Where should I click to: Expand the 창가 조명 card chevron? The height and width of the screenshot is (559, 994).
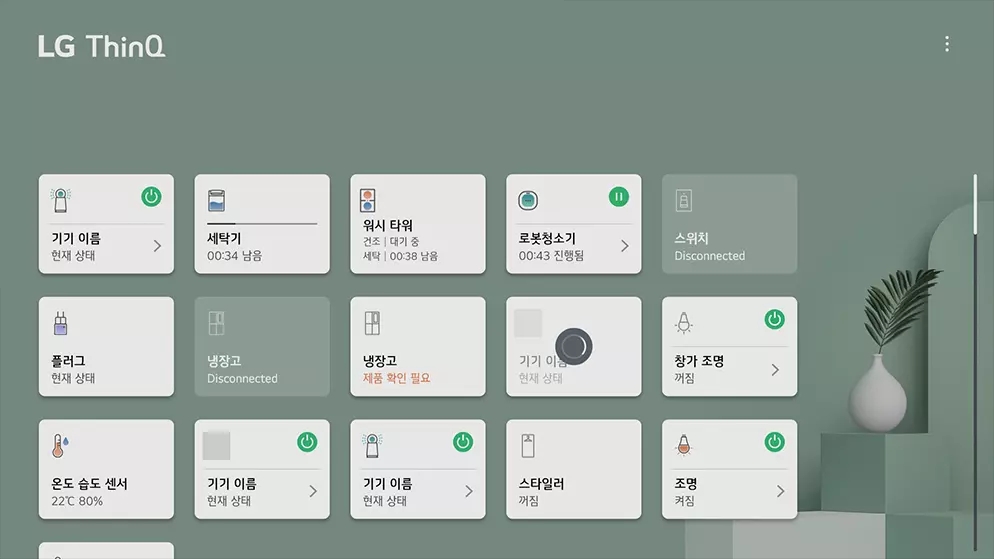click(x=775, y=370)
